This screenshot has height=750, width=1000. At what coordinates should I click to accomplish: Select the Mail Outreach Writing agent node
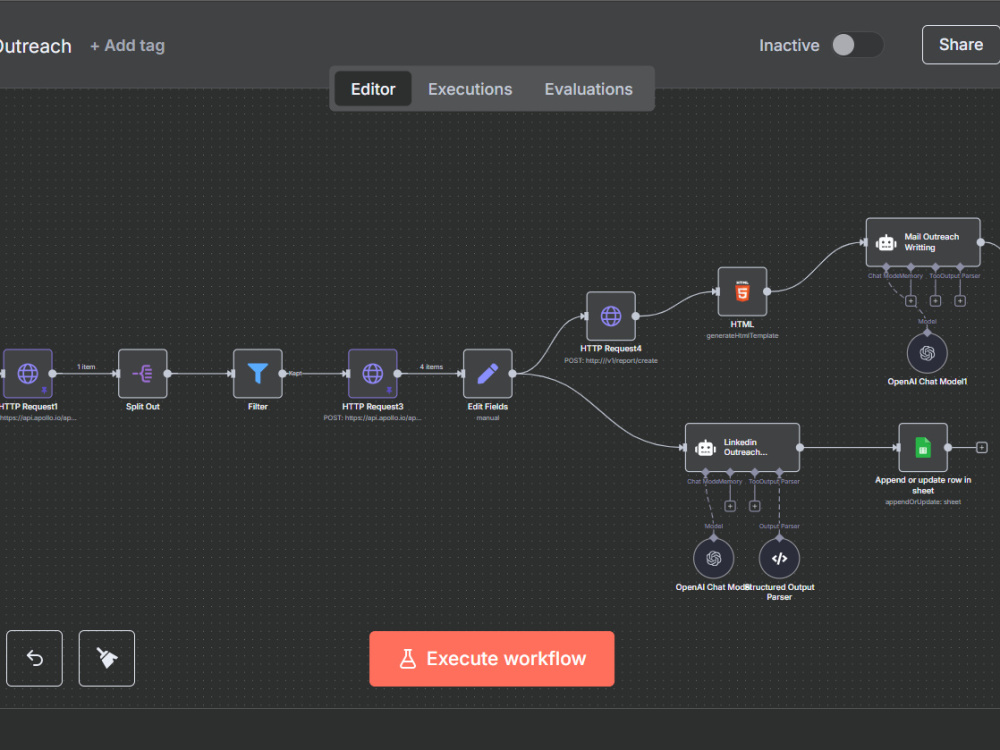tap(923, 242)
